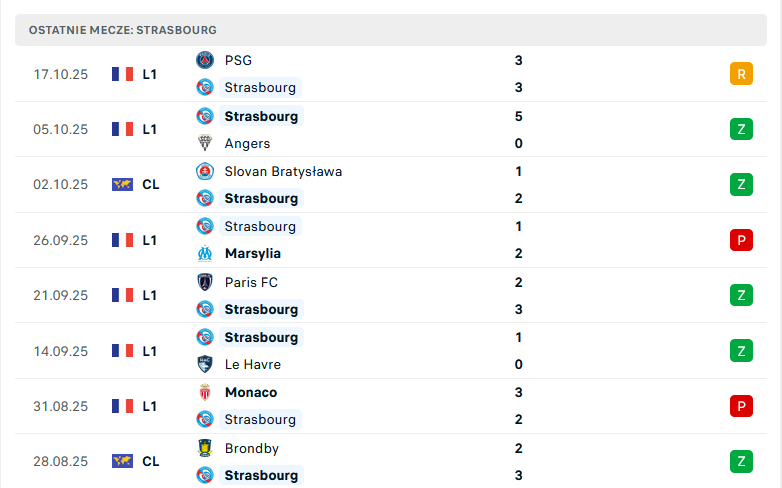The image size is (782, 488).
Task: Click the red P badge for Marsylia match
Action: tap(741, 240)
